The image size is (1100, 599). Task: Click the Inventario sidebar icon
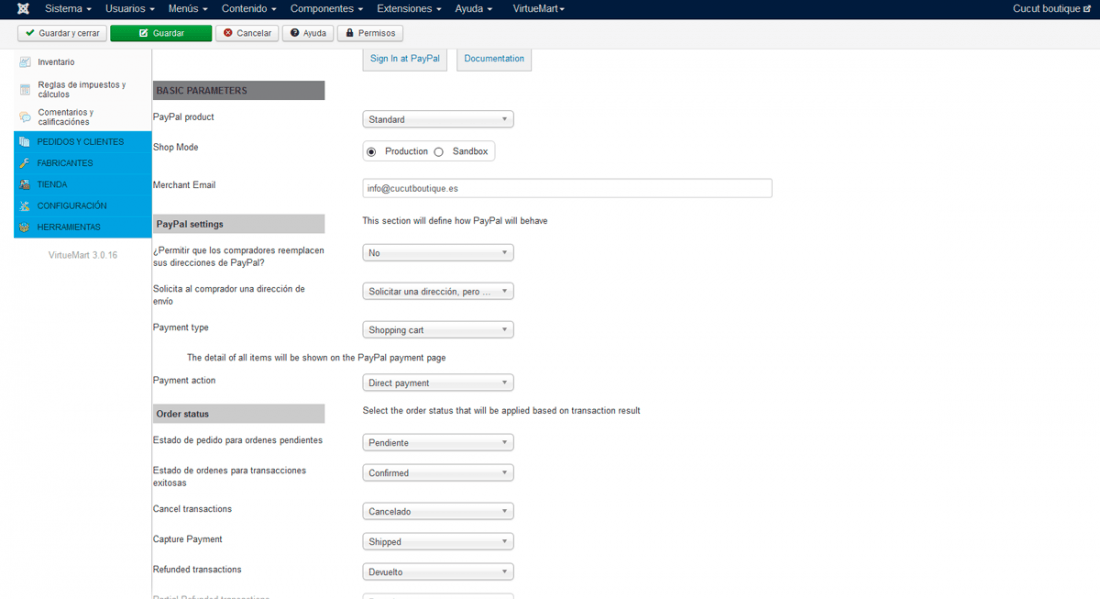25,62
